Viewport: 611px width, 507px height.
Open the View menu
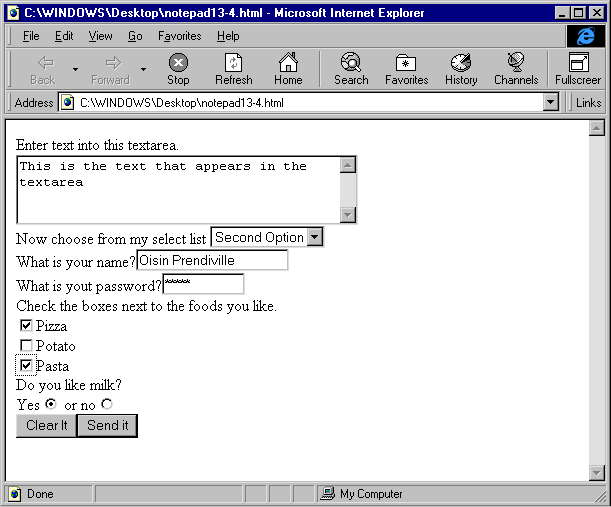(x=100, y=36)
